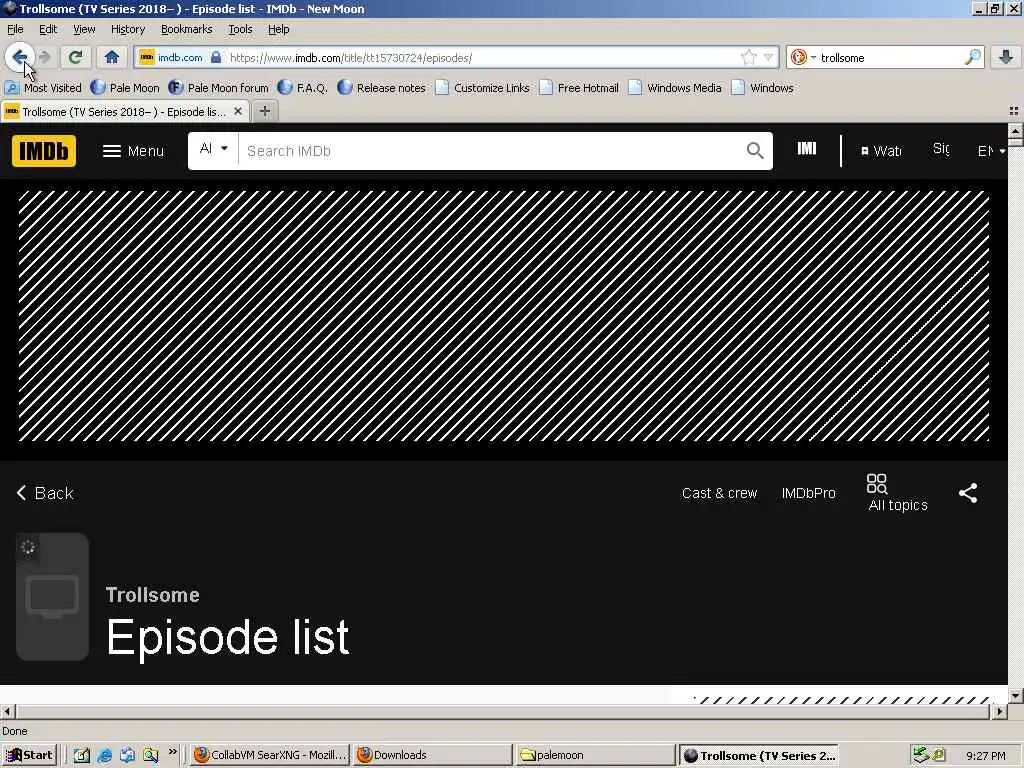Launch Internet Explorer from quick launch
This screenshot has width=1024, height=768.
104,756
